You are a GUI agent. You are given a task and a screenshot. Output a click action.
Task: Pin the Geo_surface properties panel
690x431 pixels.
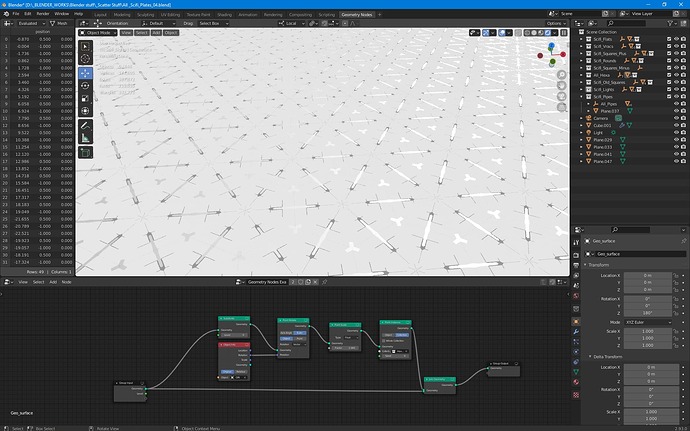click(683, 241)
